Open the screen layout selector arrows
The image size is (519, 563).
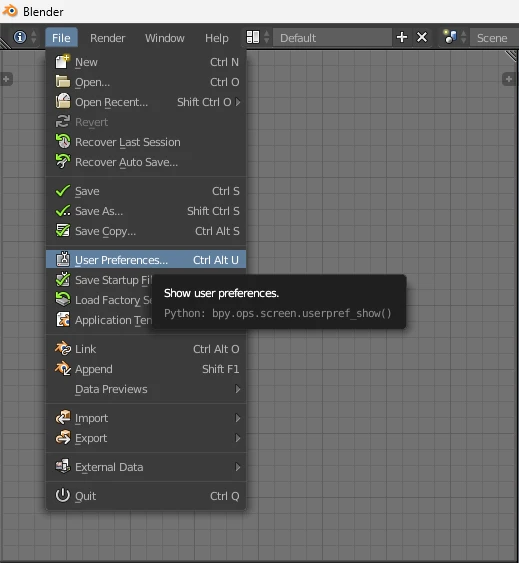click(267, 37)
